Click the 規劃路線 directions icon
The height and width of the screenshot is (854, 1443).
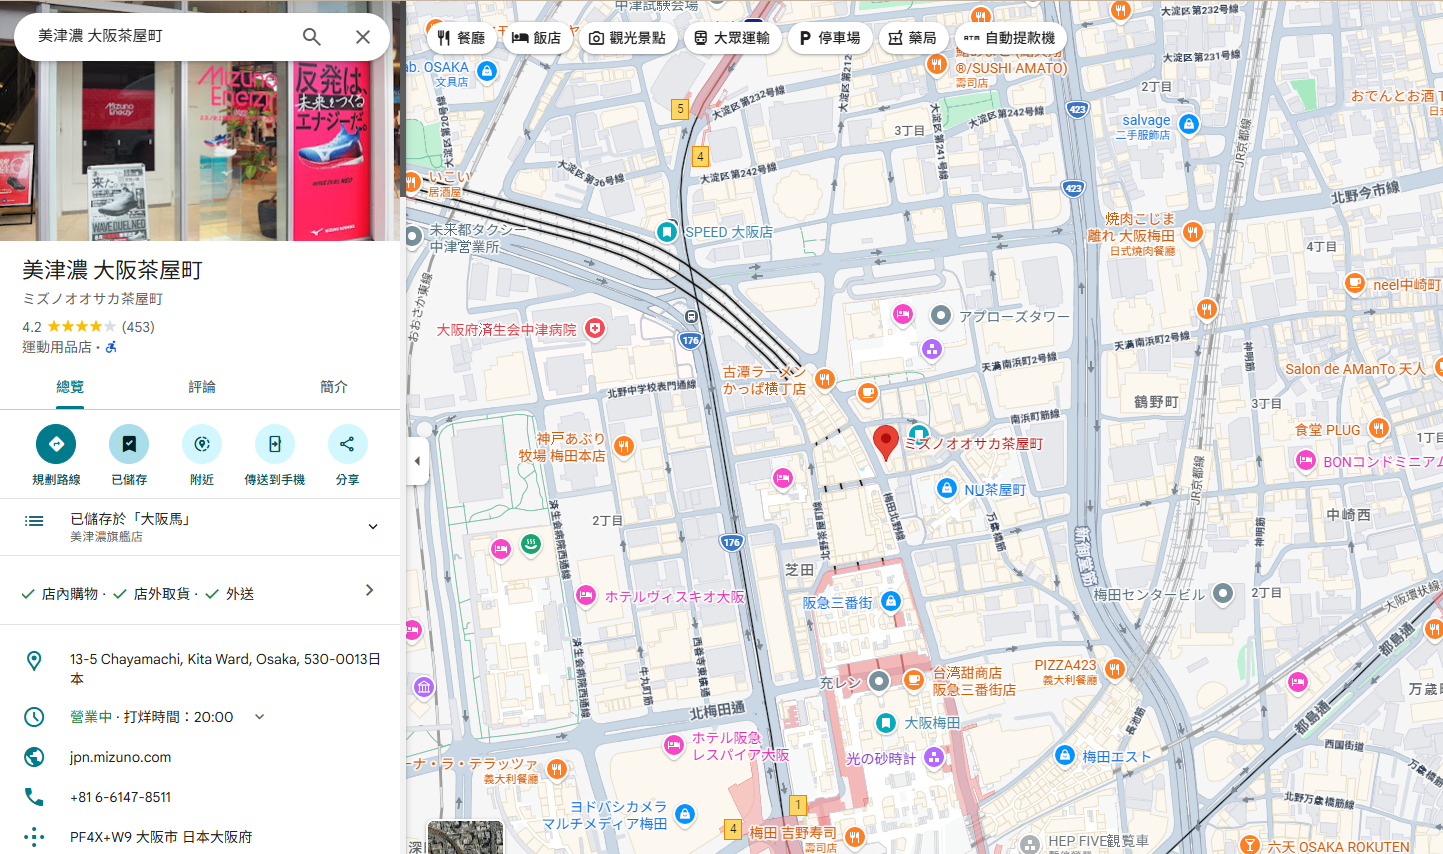click(x=56, y=444)
